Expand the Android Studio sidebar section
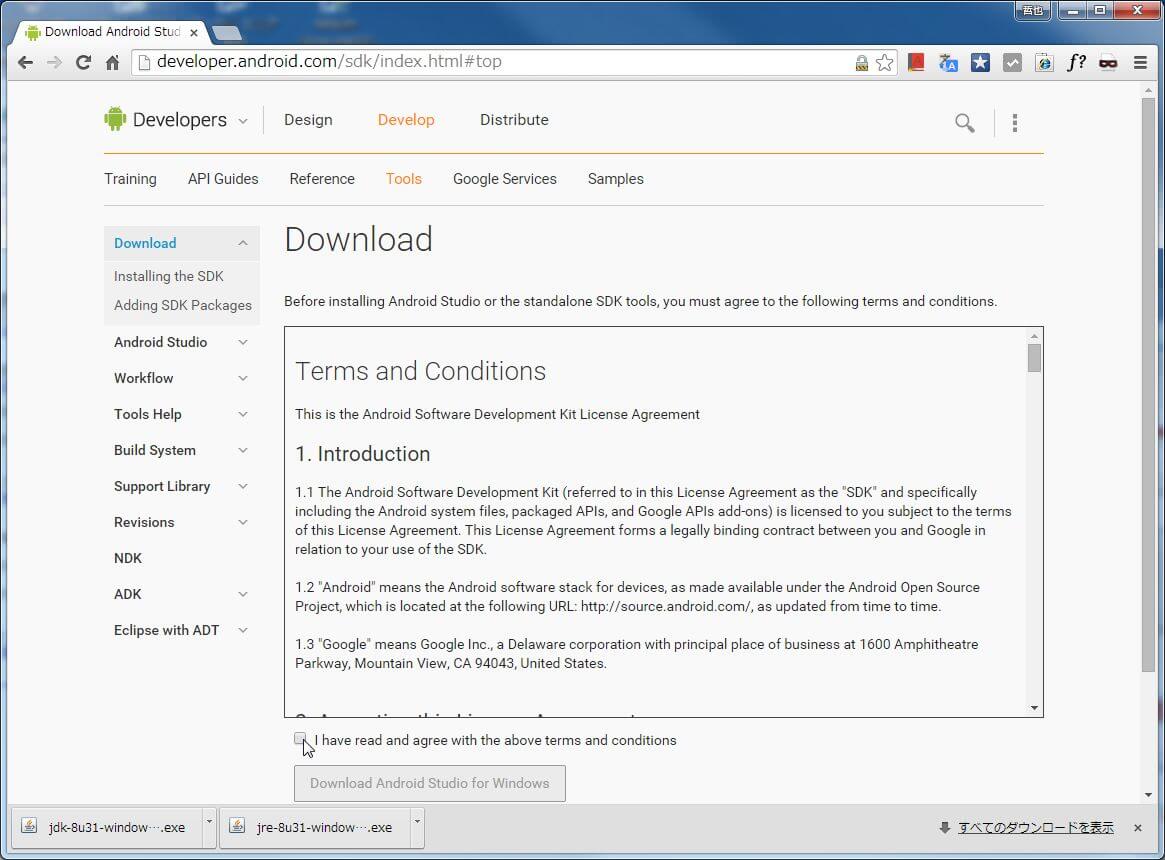Screen dimensions: 1165x860 click(242, 342)
